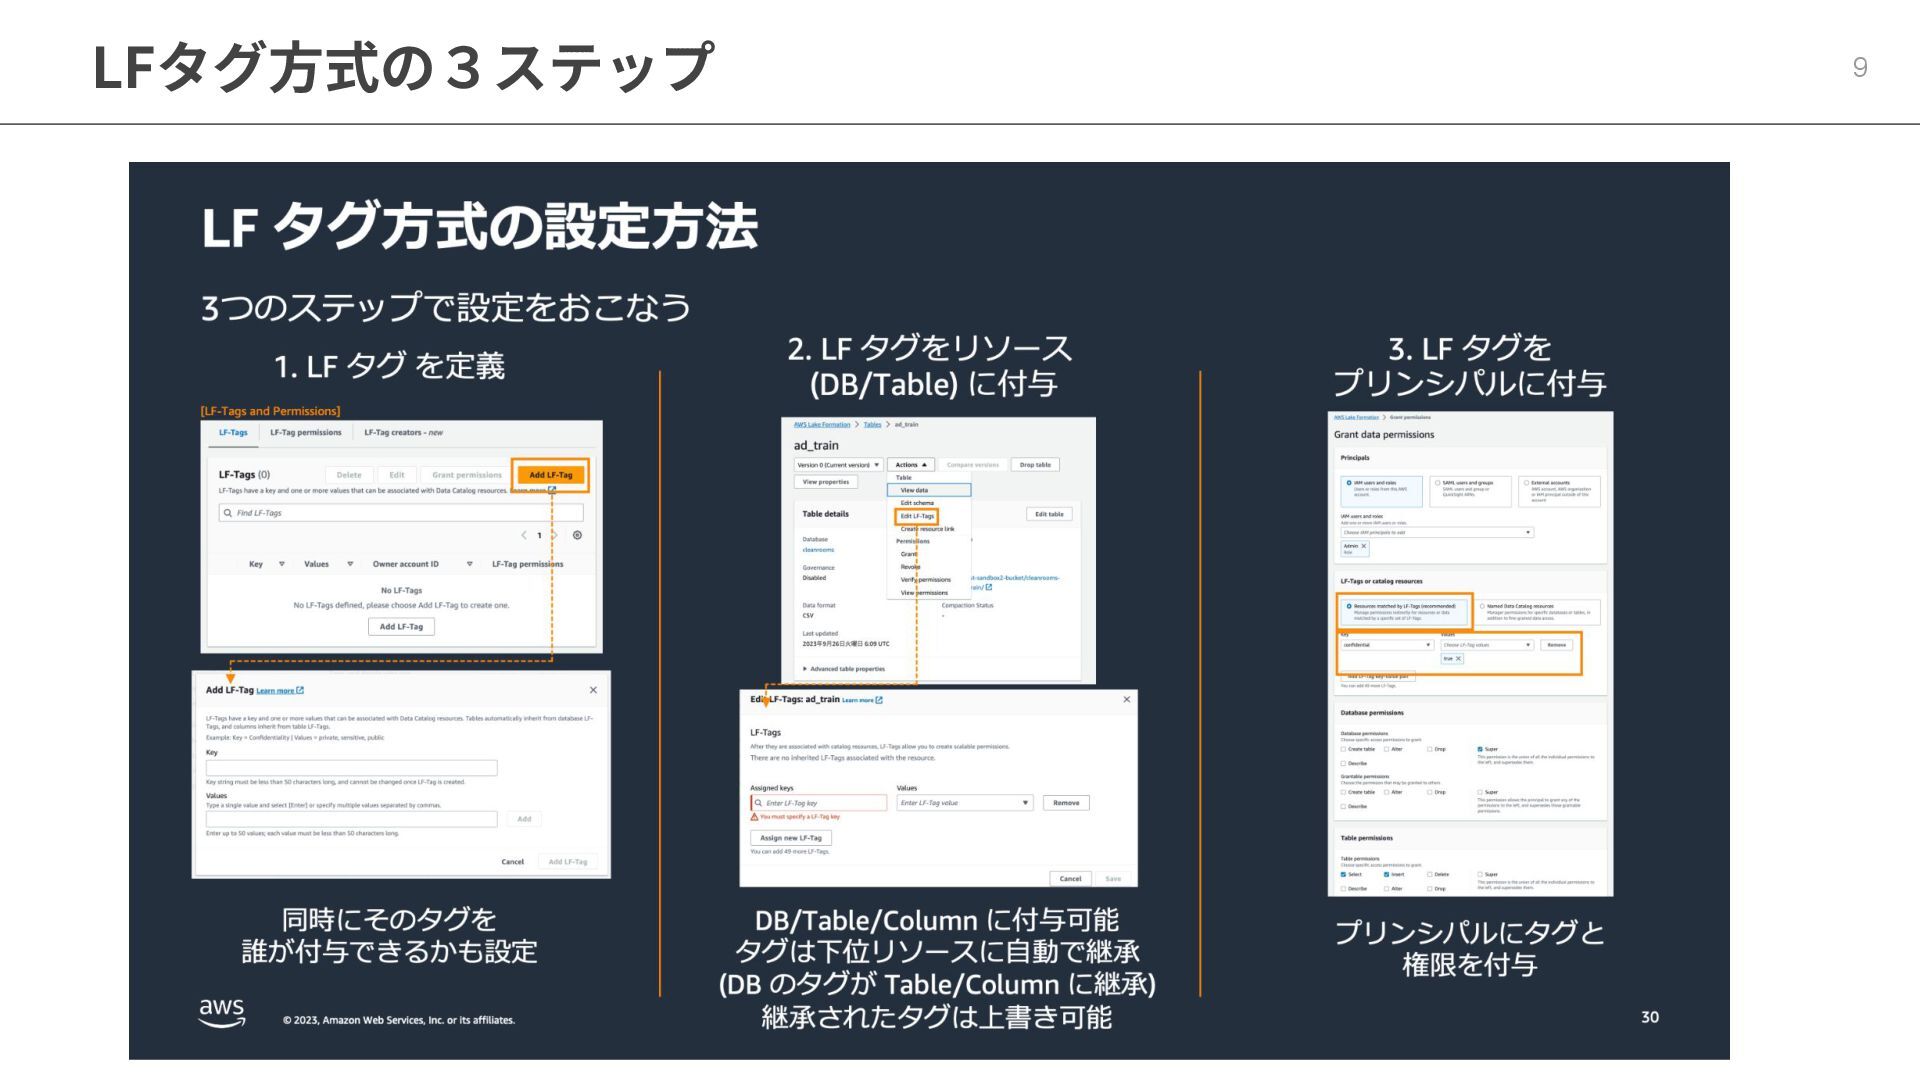Close the Add LF-Tag dialog with X
The width and height of the screenshot is (1920, 1080).
point(593,690)
